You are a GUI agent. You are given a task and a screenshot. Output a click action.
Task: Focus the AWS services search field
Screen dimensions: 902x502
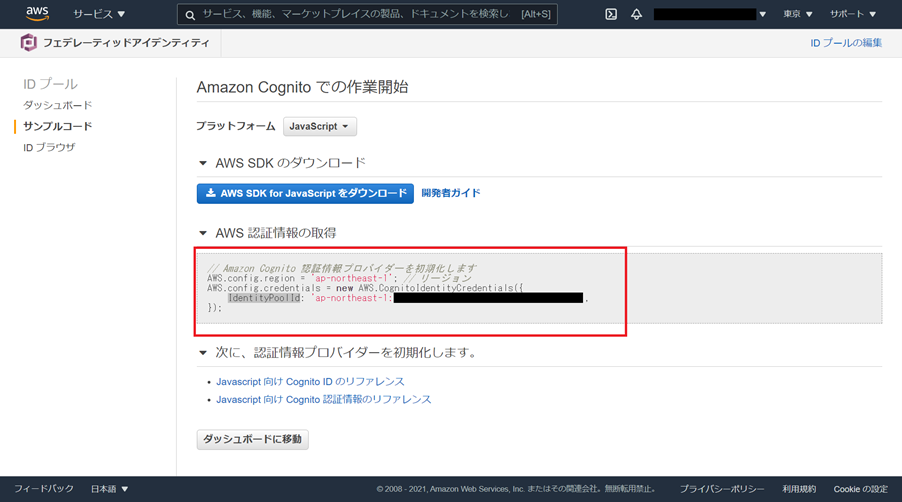click(367, 14)
